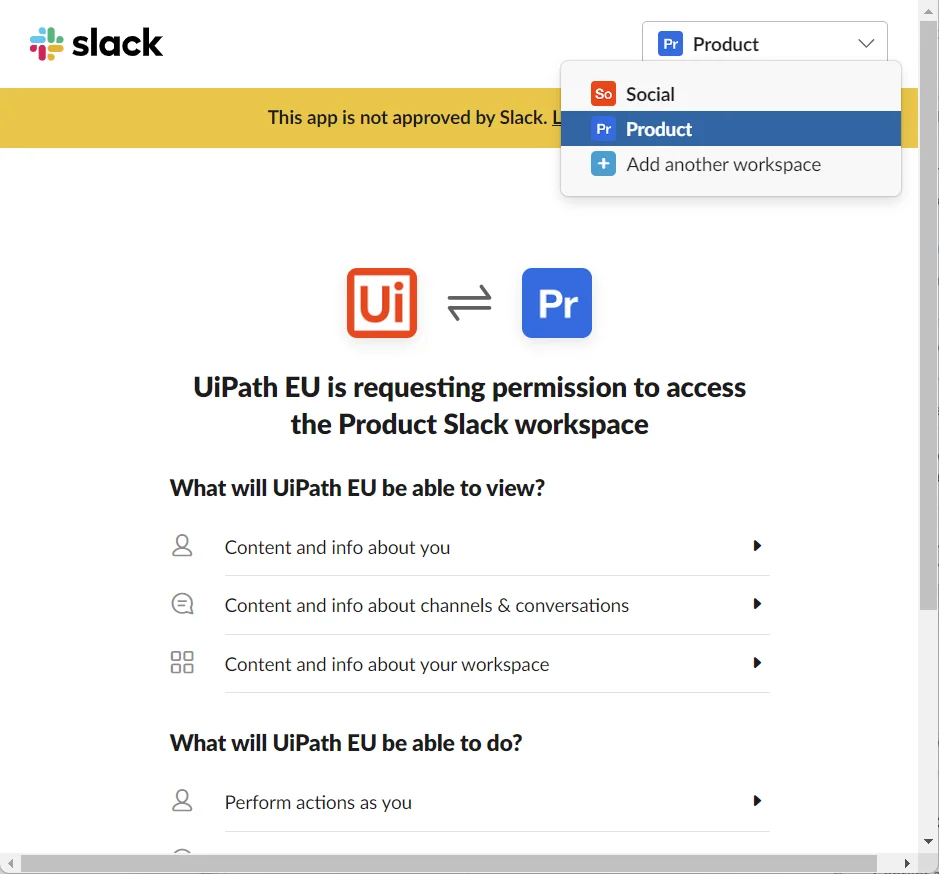Expand the channels & conversations permission arrow

757,604
